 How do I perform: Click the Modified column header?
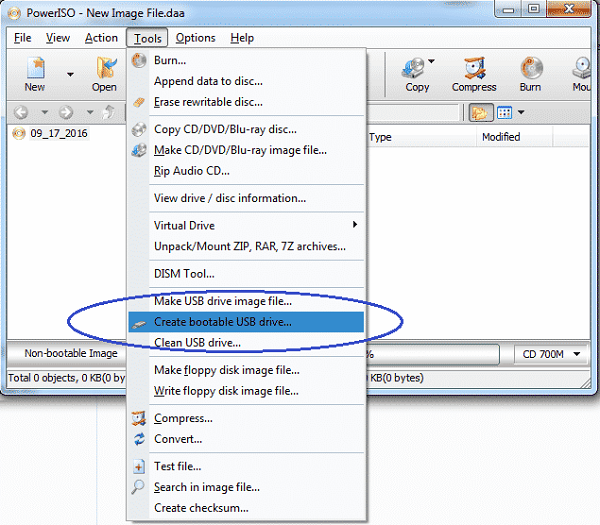point(501,137)
